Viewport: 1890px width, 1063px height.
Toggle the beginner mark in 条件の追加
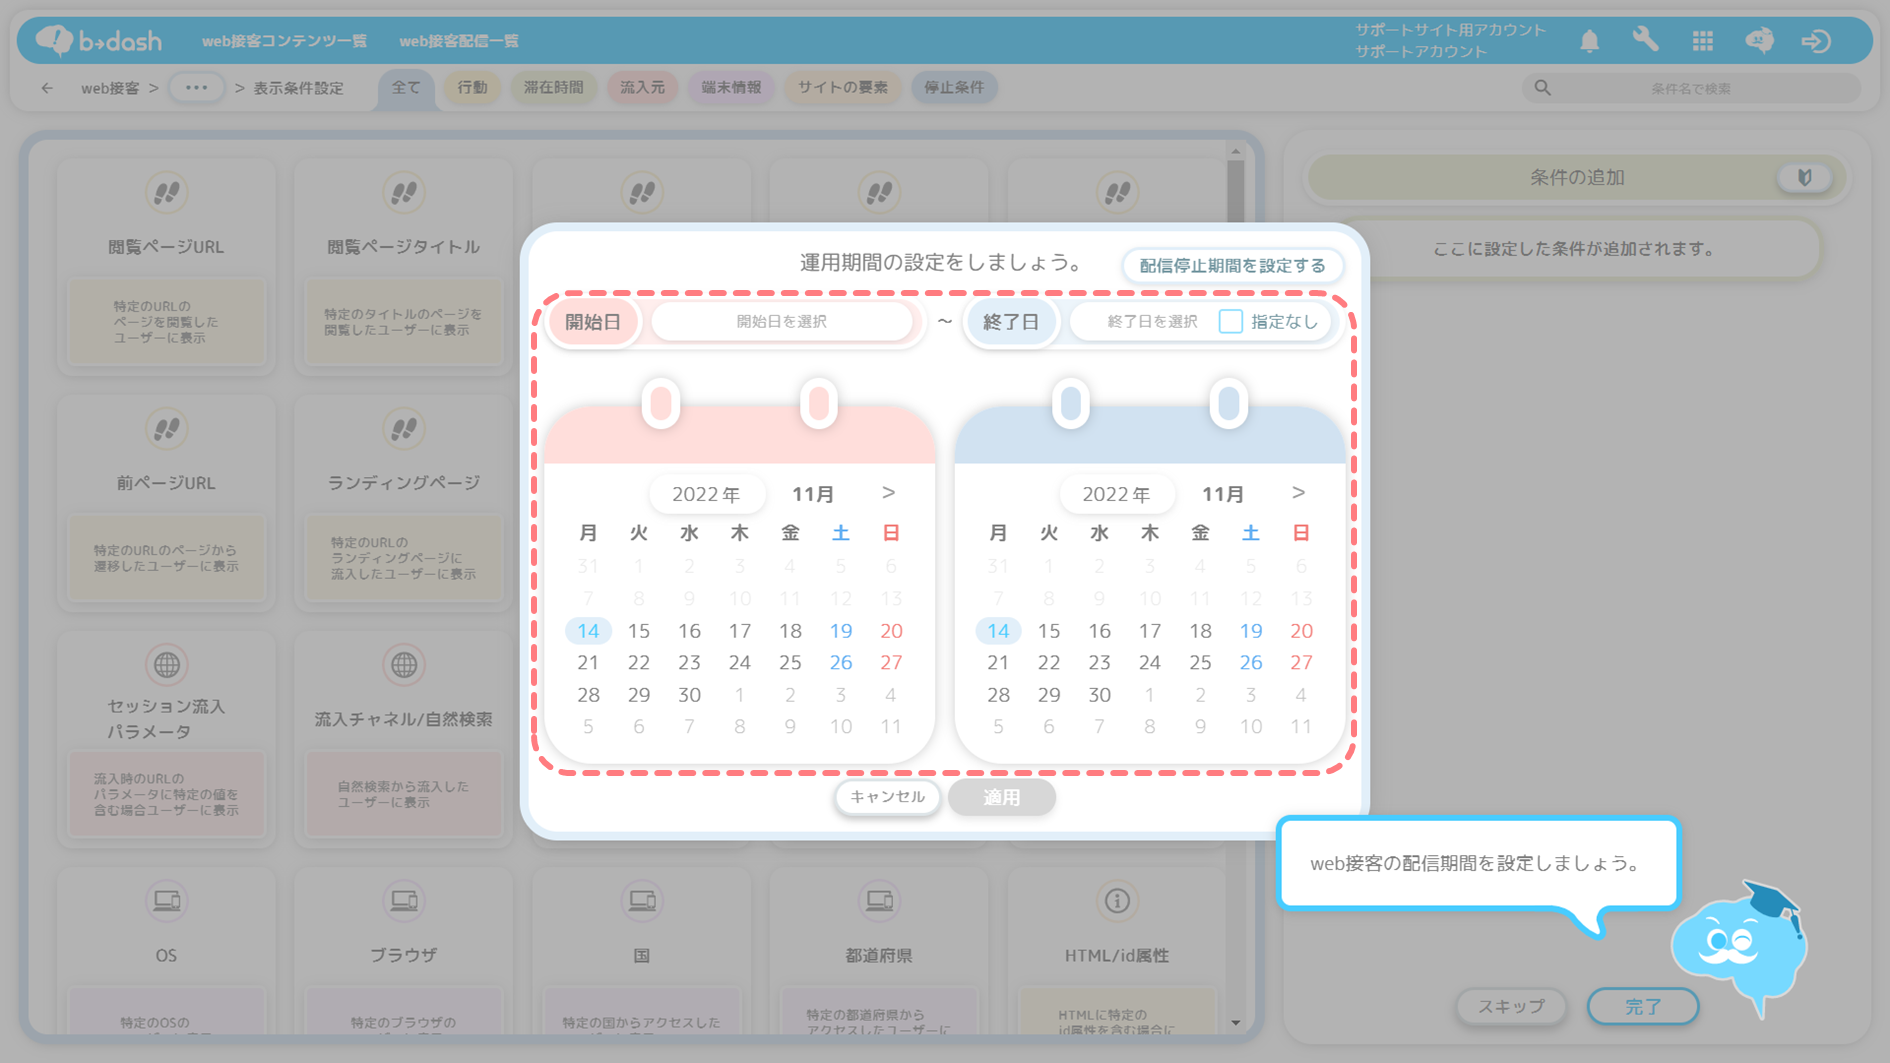coord(1804,178)
